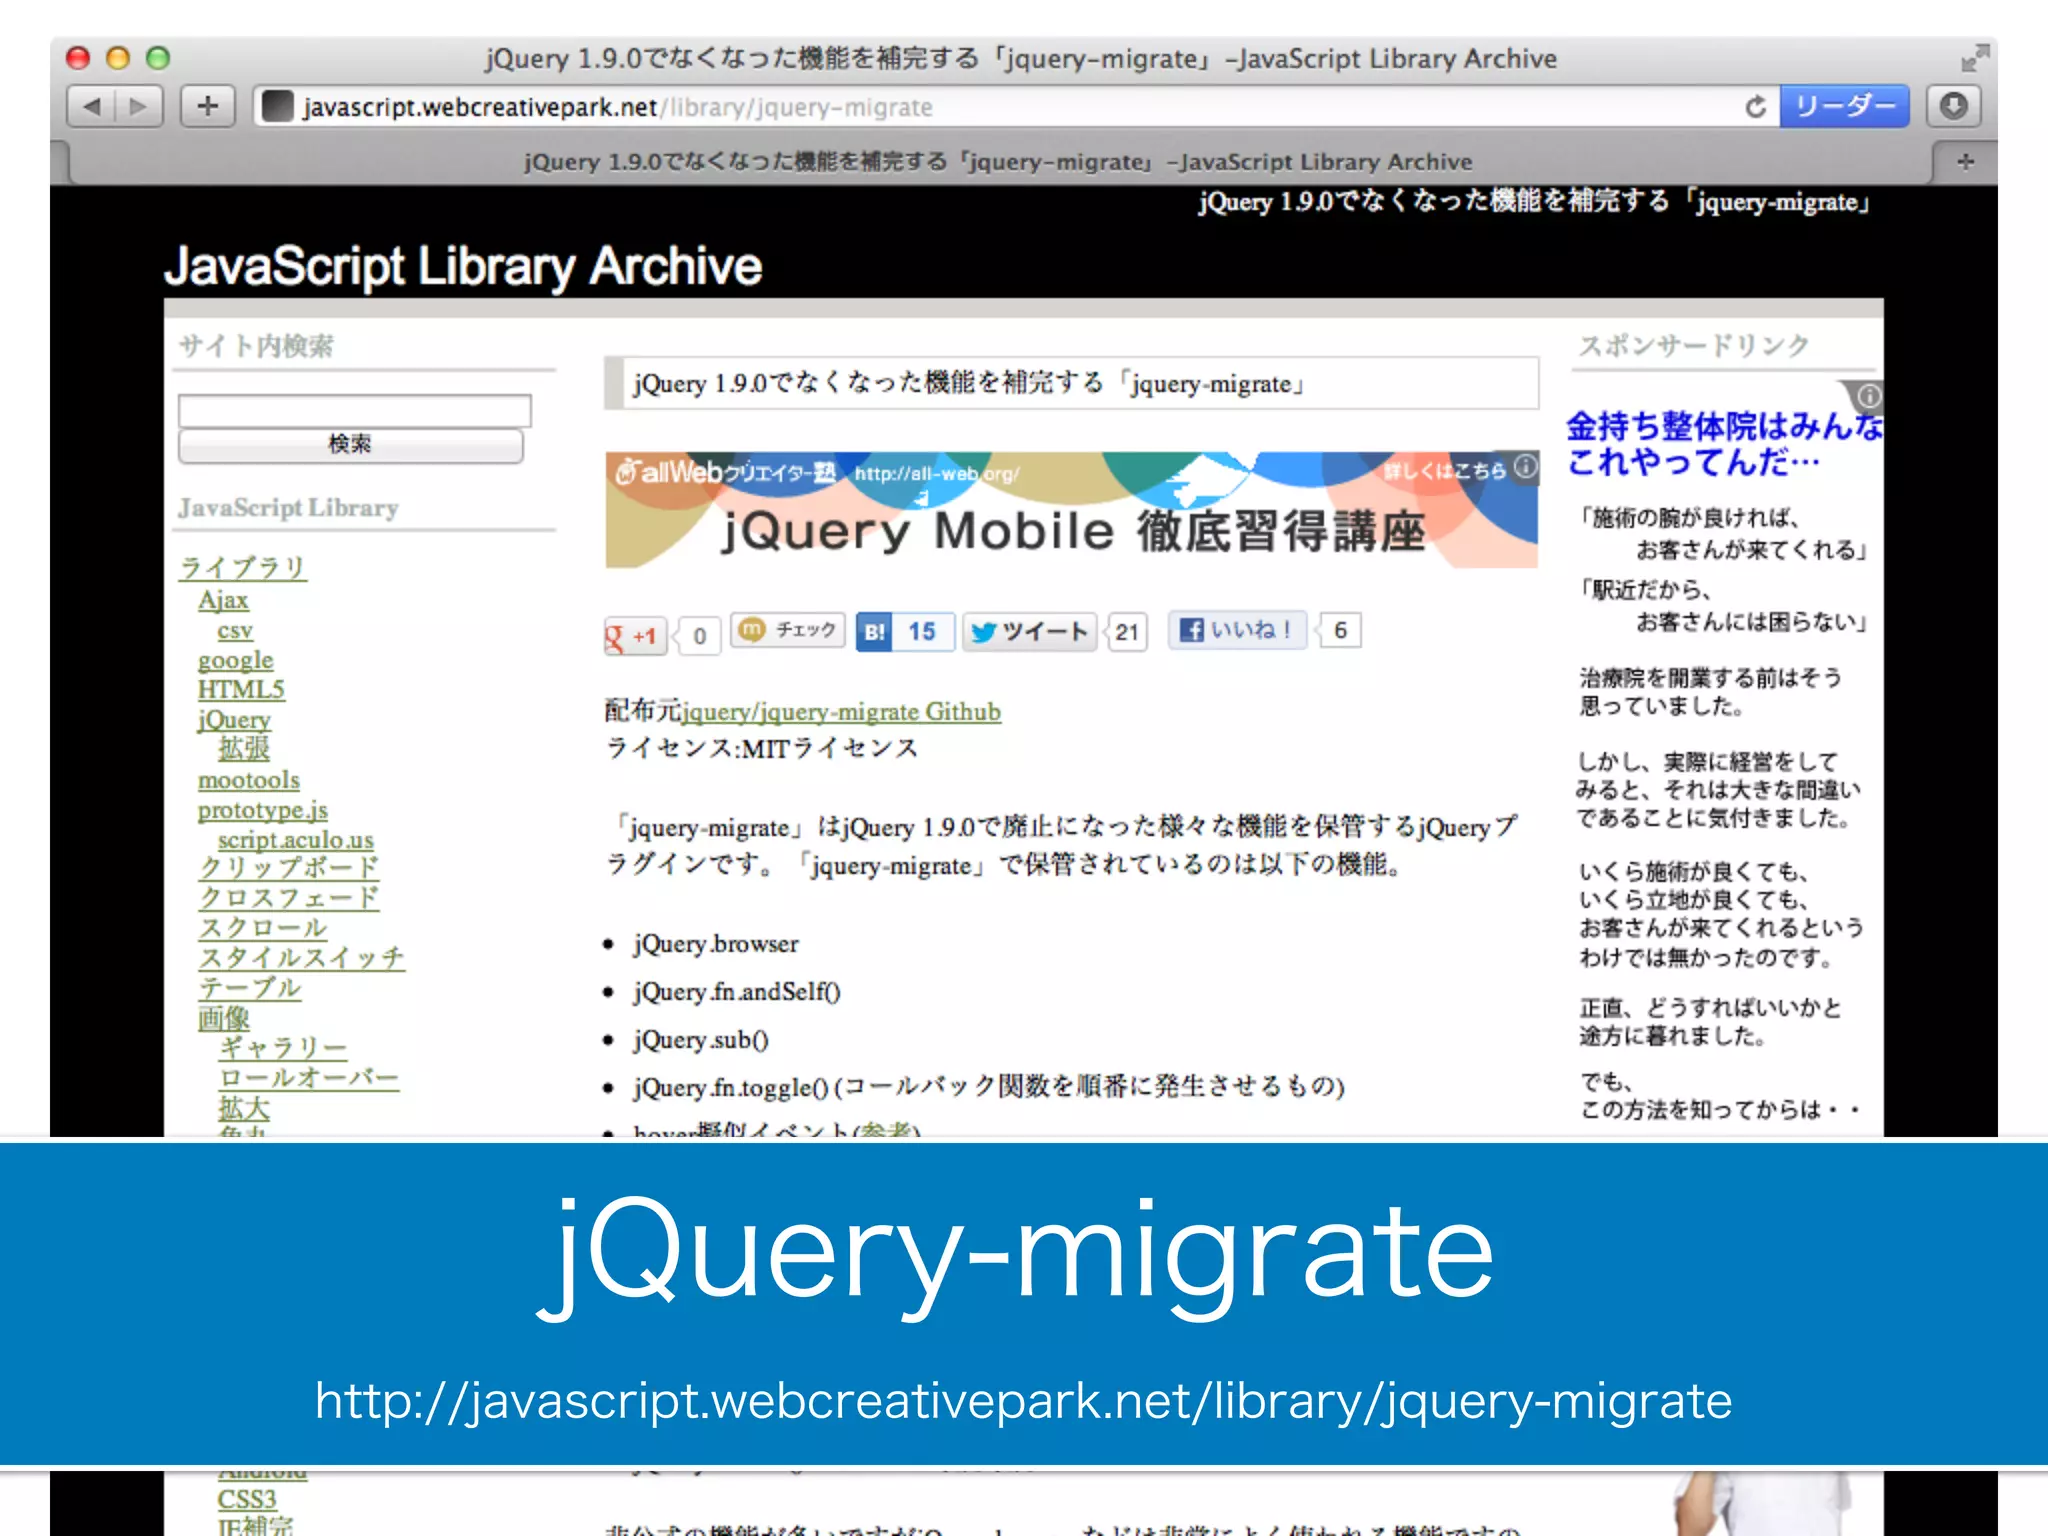Click the Hatena B! bookmark button

[874, 631]
